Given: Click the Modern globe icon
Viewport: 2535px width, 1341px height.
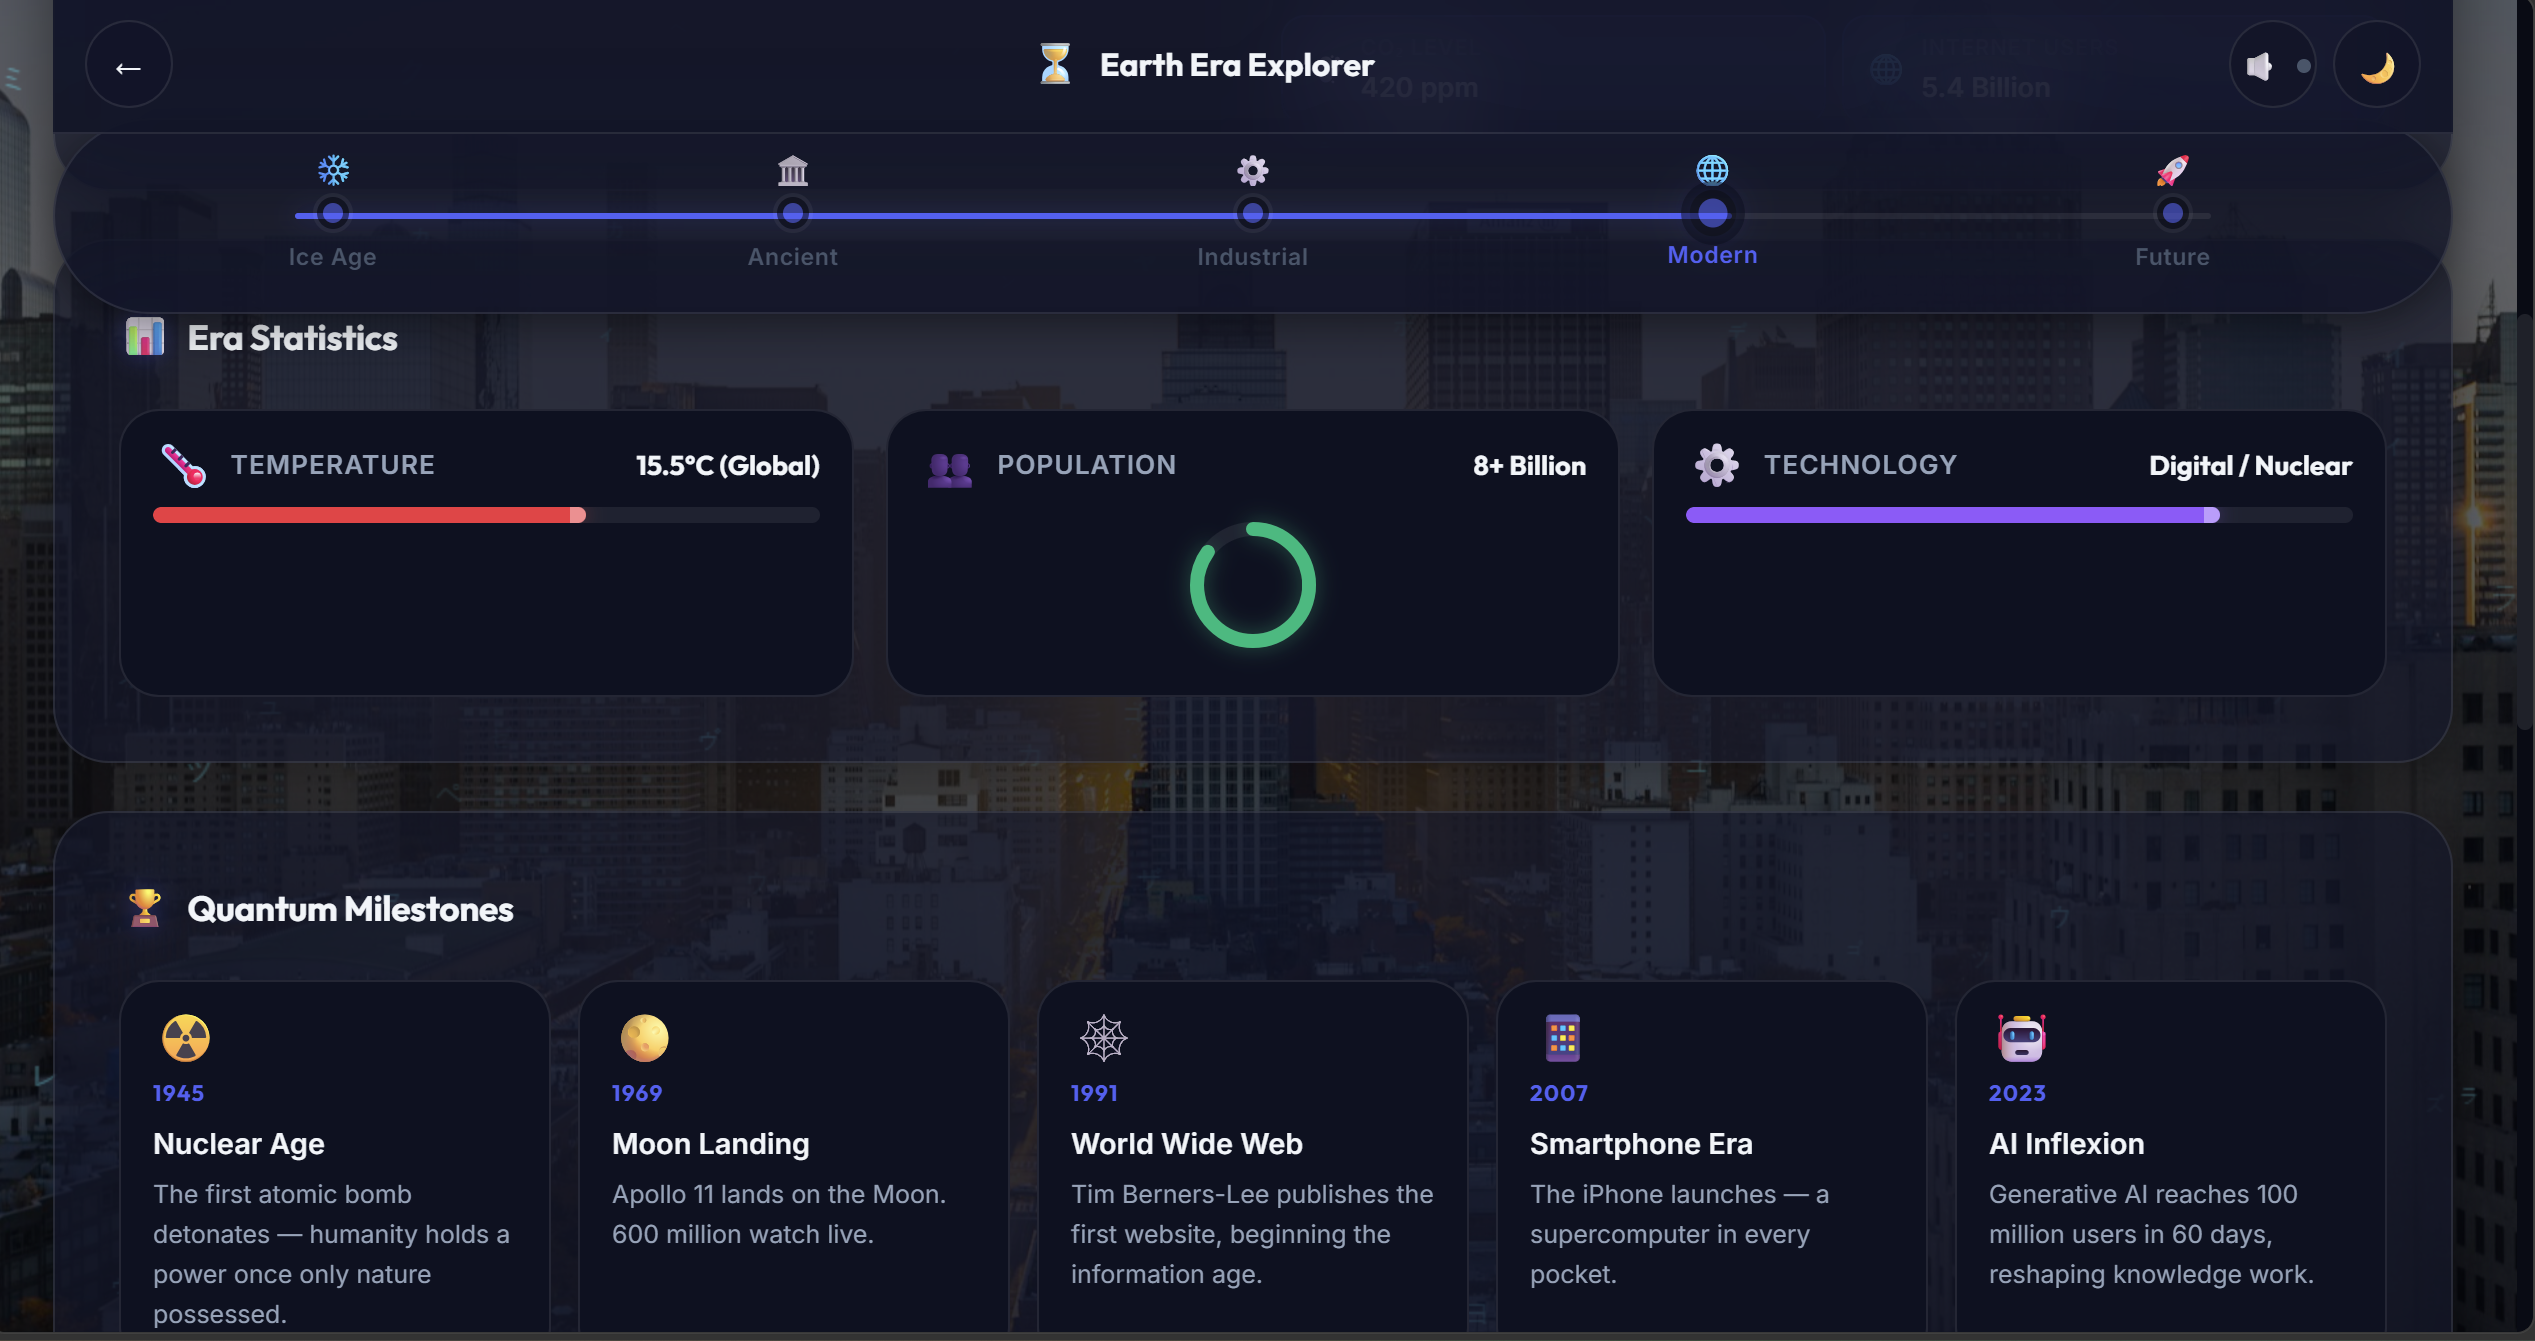Looking at the screenshot, I should coord(1712,170).
